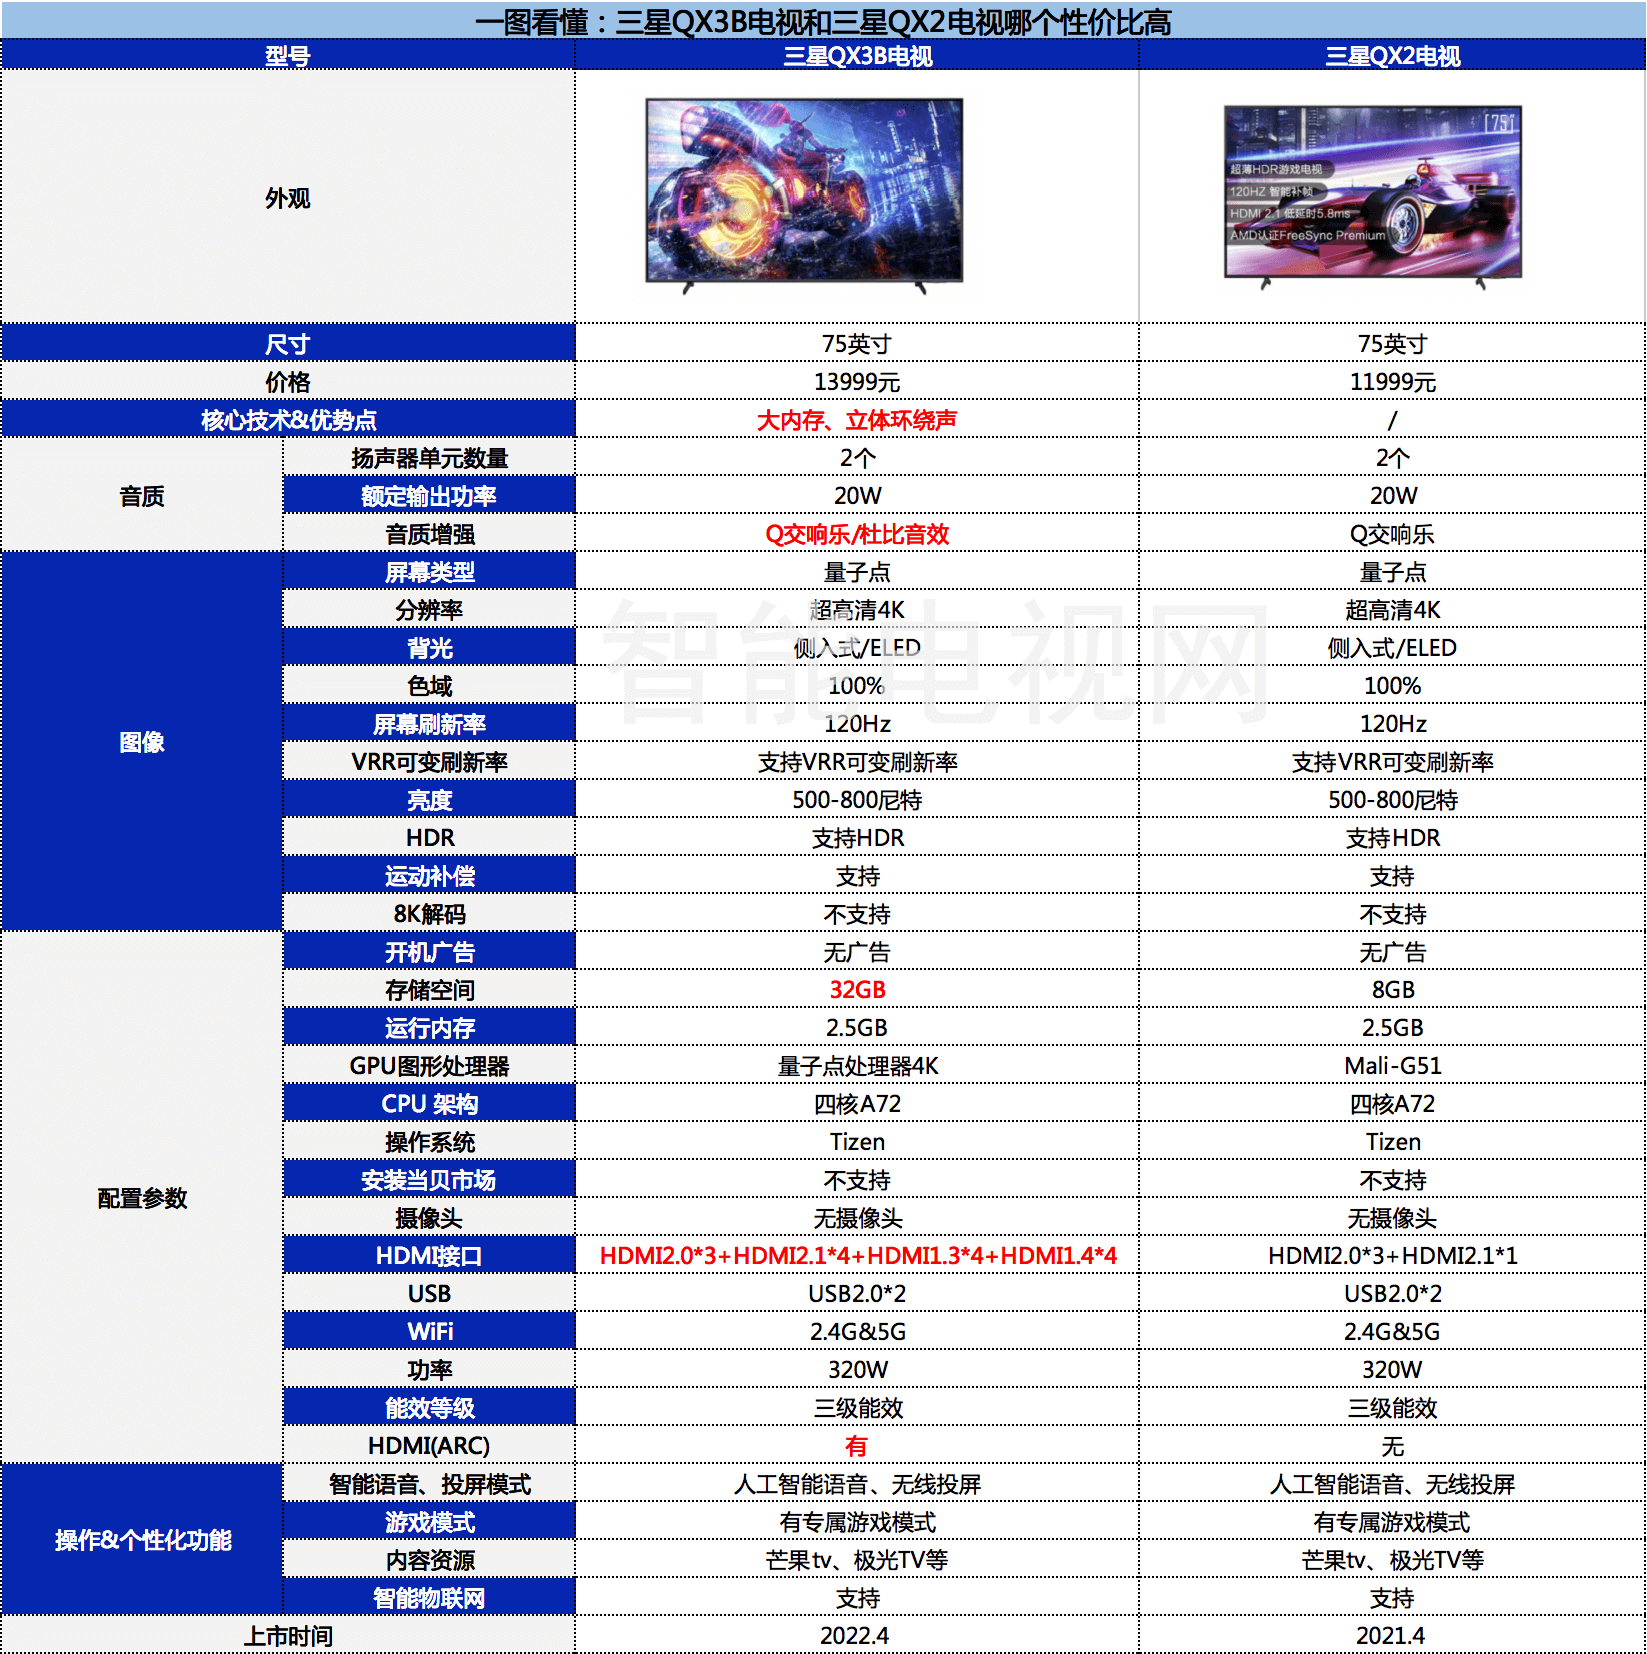Screen dimensions: 1647x1654
Task: Click the 摄像头 label
Action: (429, 1218)
